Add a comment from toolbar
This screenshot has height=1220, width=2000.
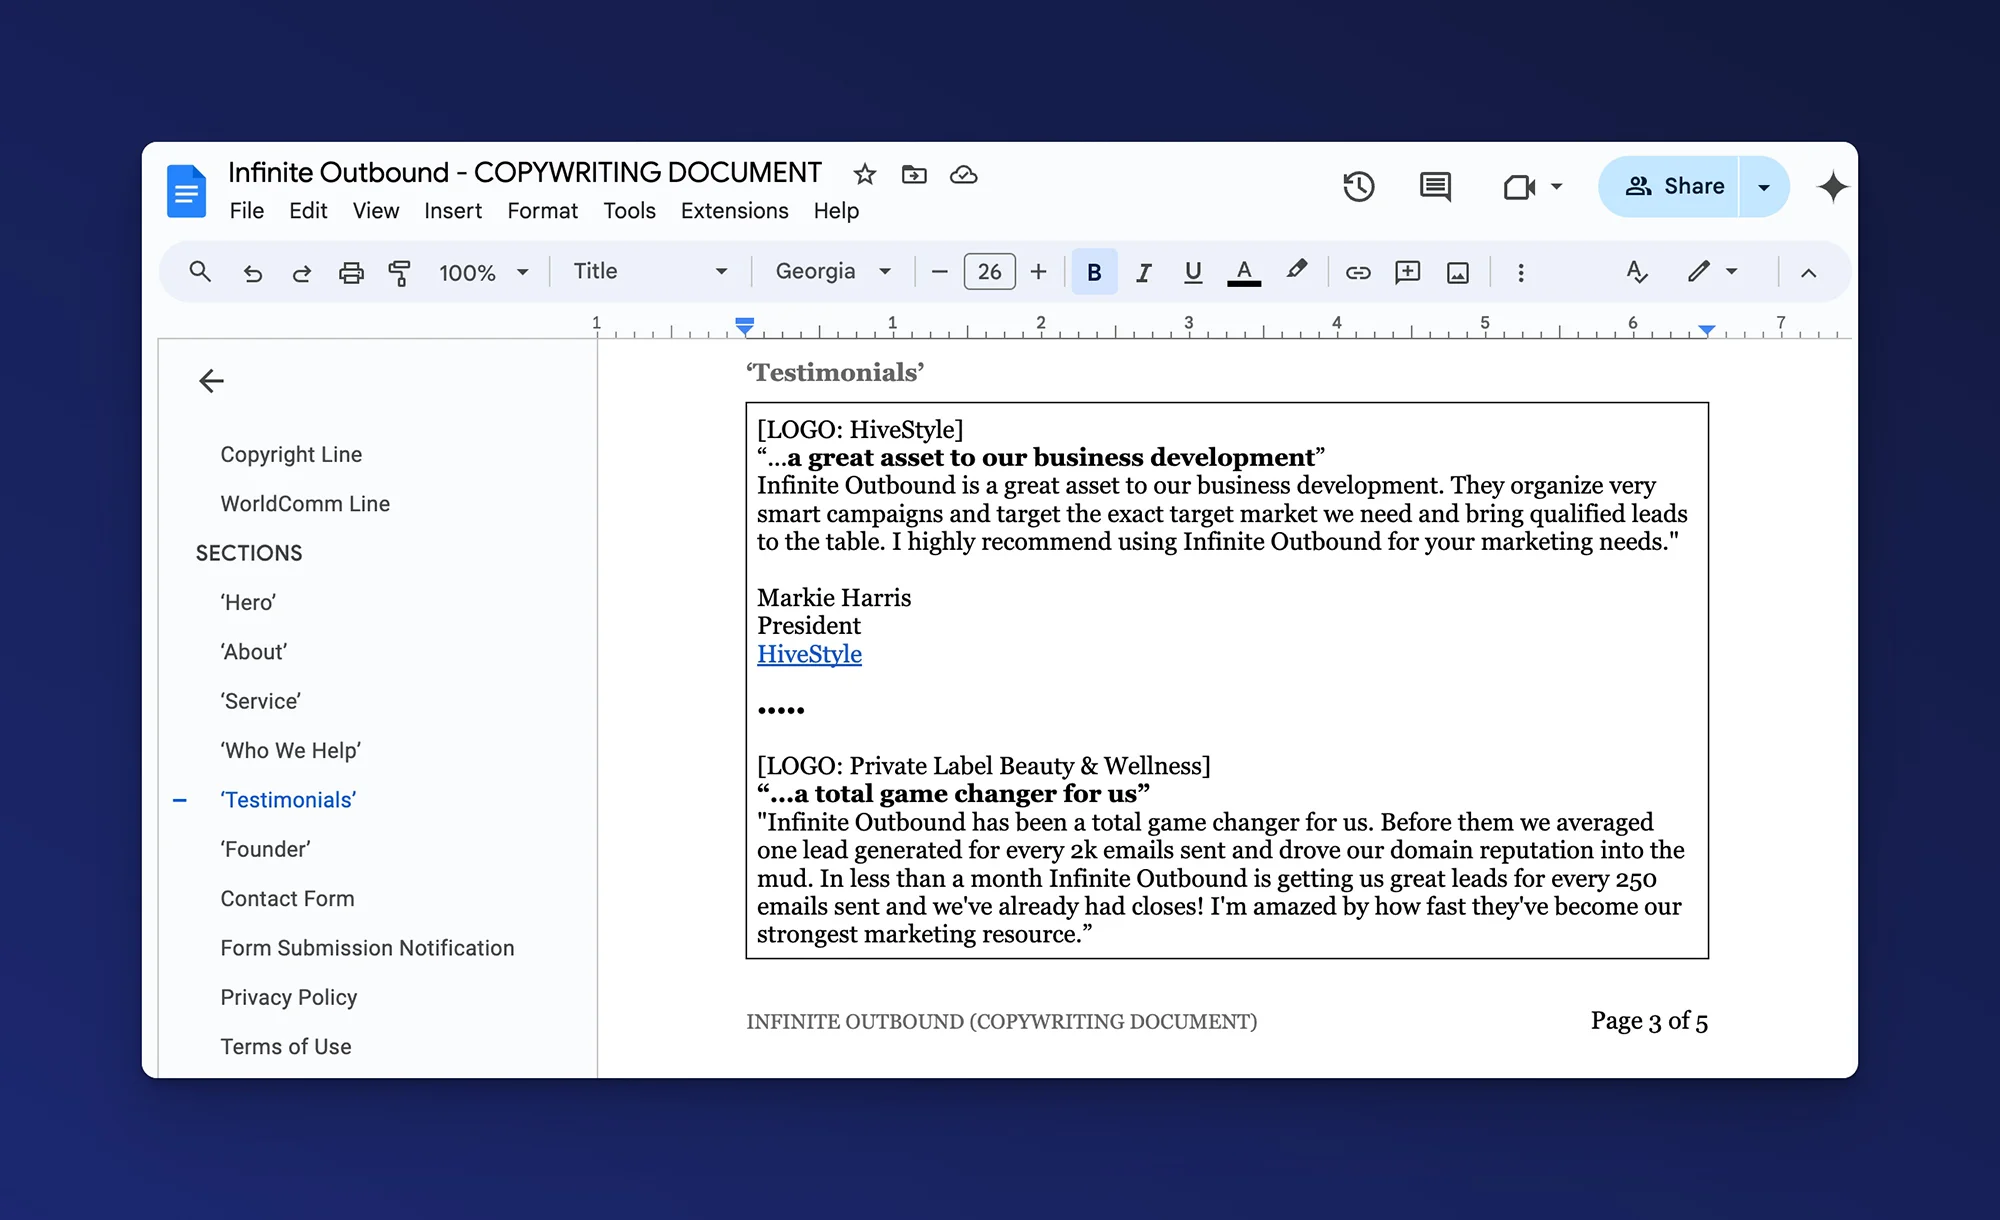(x=1407, y=272)
